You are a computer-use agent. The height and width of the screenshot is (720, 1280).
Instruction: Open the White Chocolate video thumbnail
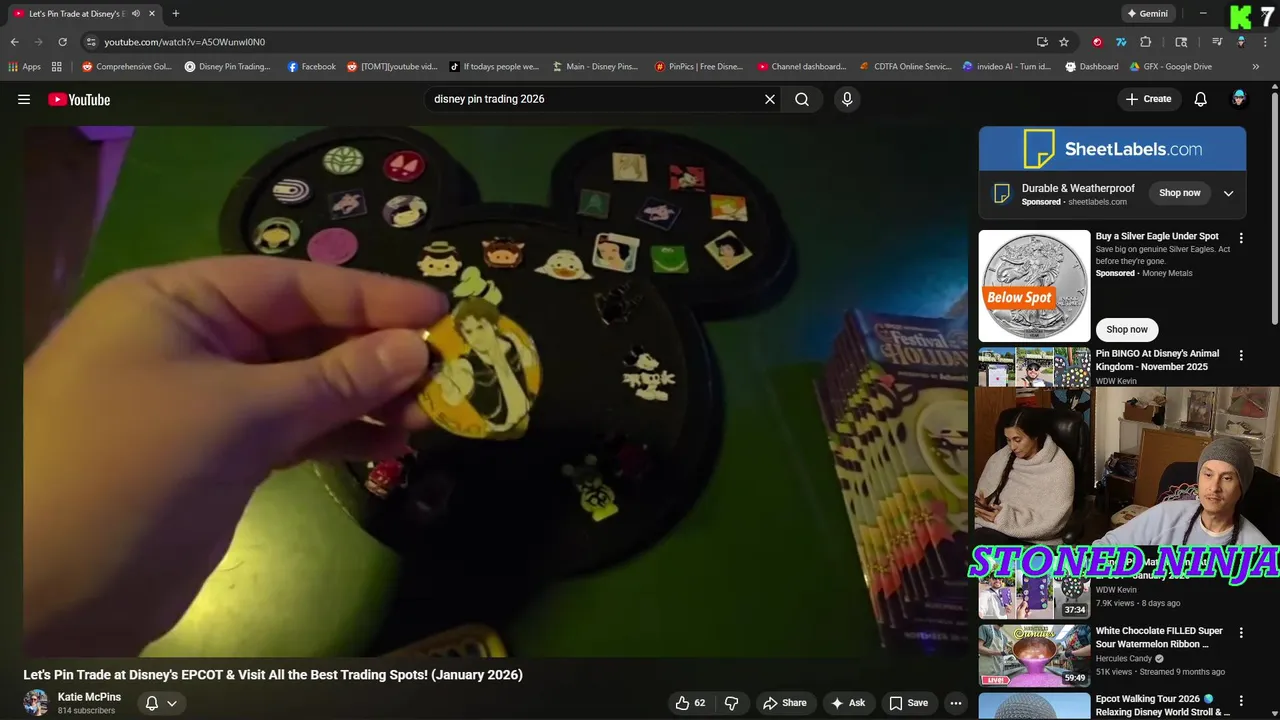[x=1034, y=655]
